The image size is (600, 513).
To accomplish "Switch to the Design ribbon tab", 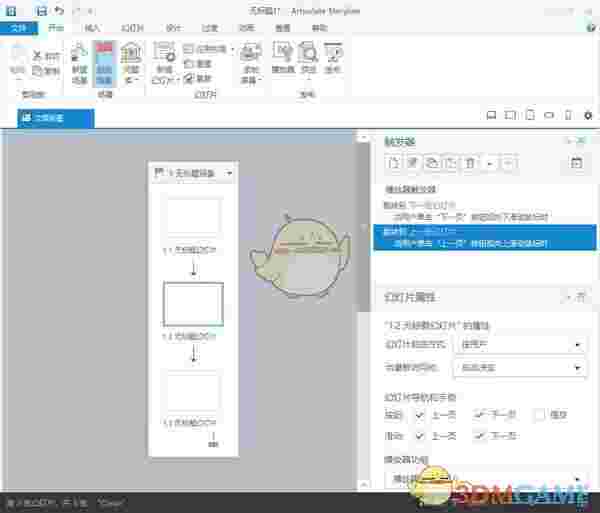I will tap(173, 28).
